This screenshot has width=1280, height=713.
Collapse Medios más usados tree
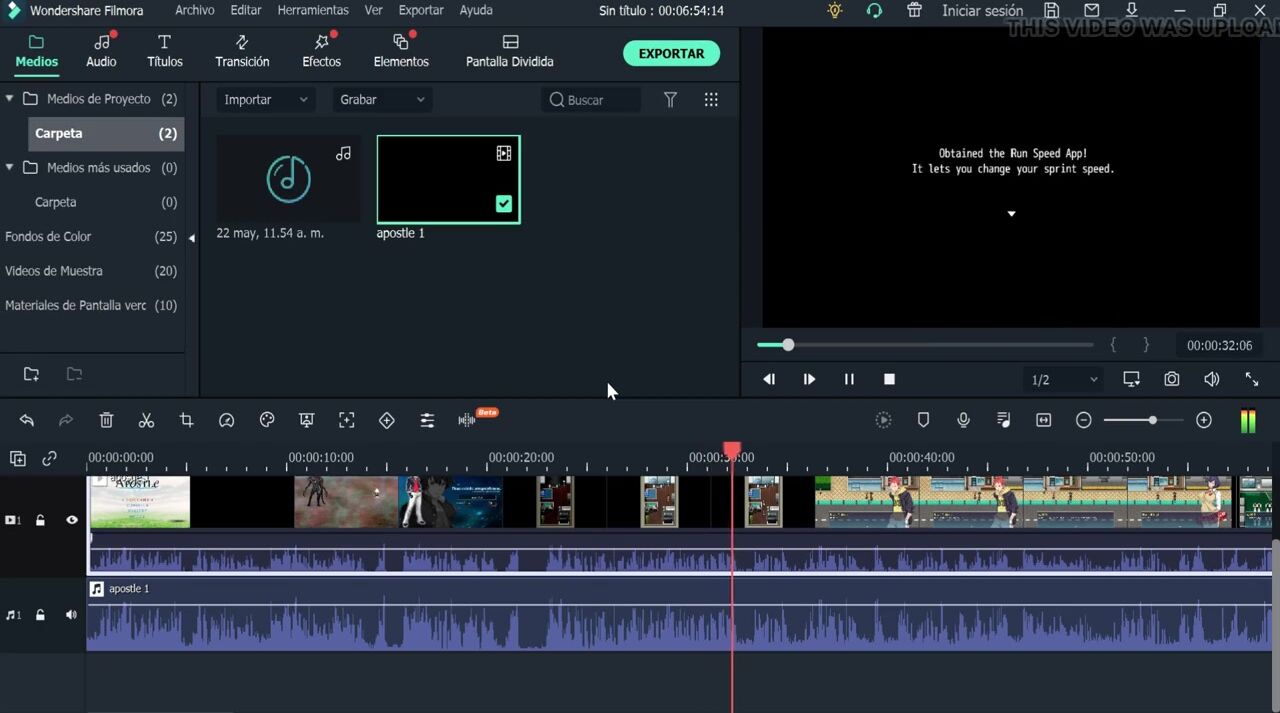[x=9, y=167]
